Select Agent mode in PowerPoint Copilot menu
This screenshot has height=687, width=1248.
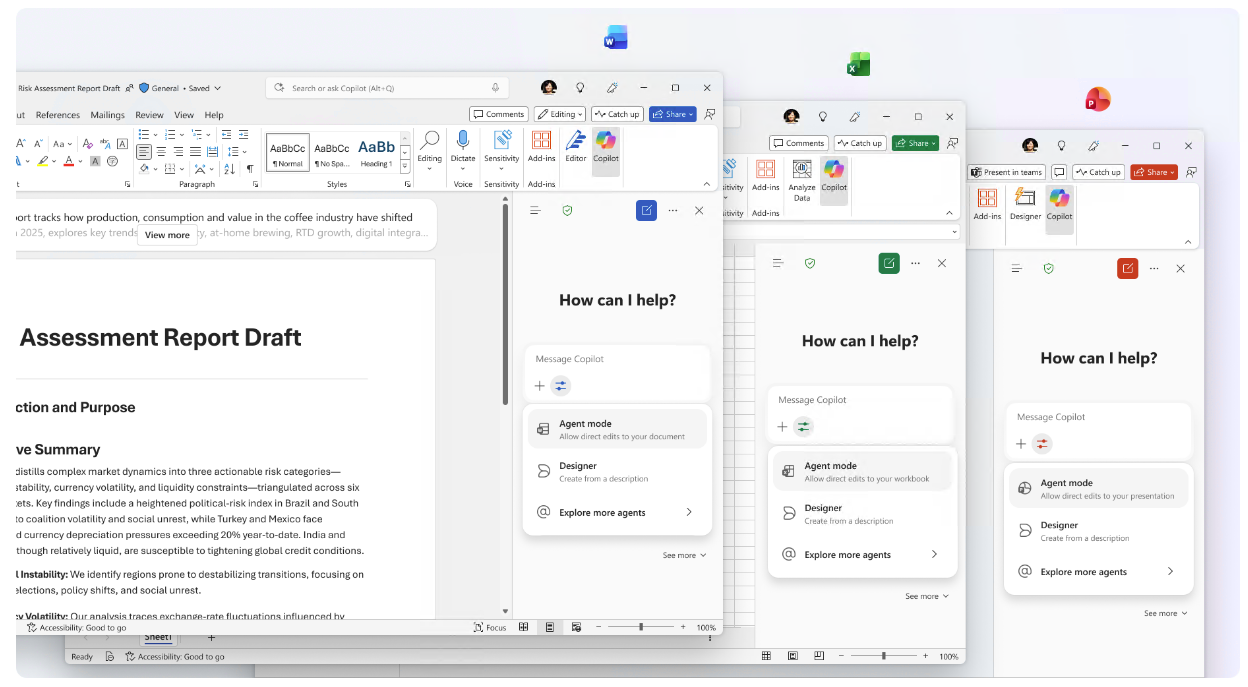(1098, 488)
